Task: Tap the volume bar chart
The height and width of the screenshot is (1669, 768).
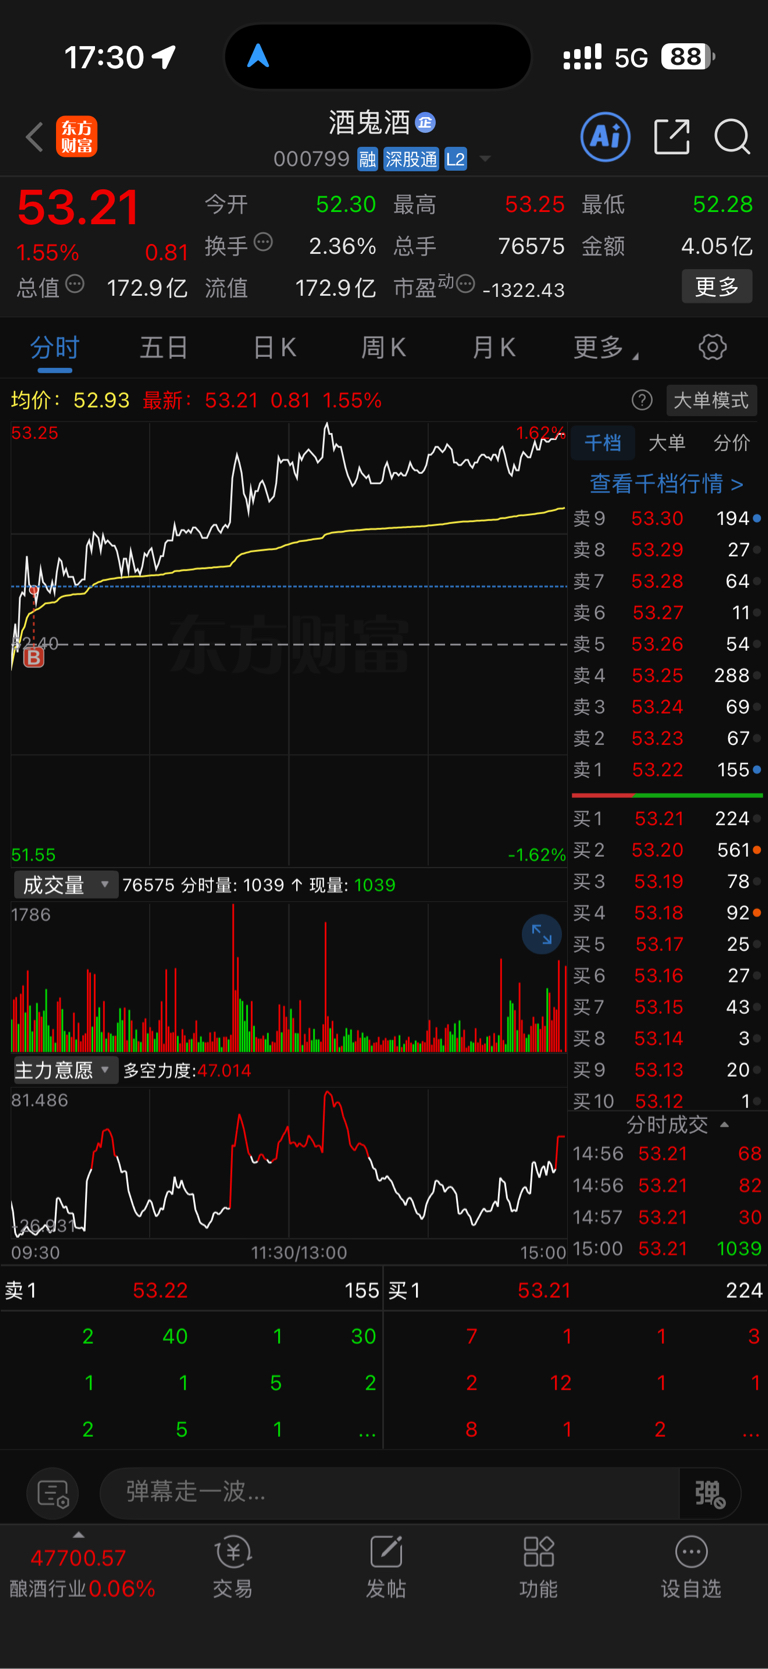Action: (x=289, y=977)
